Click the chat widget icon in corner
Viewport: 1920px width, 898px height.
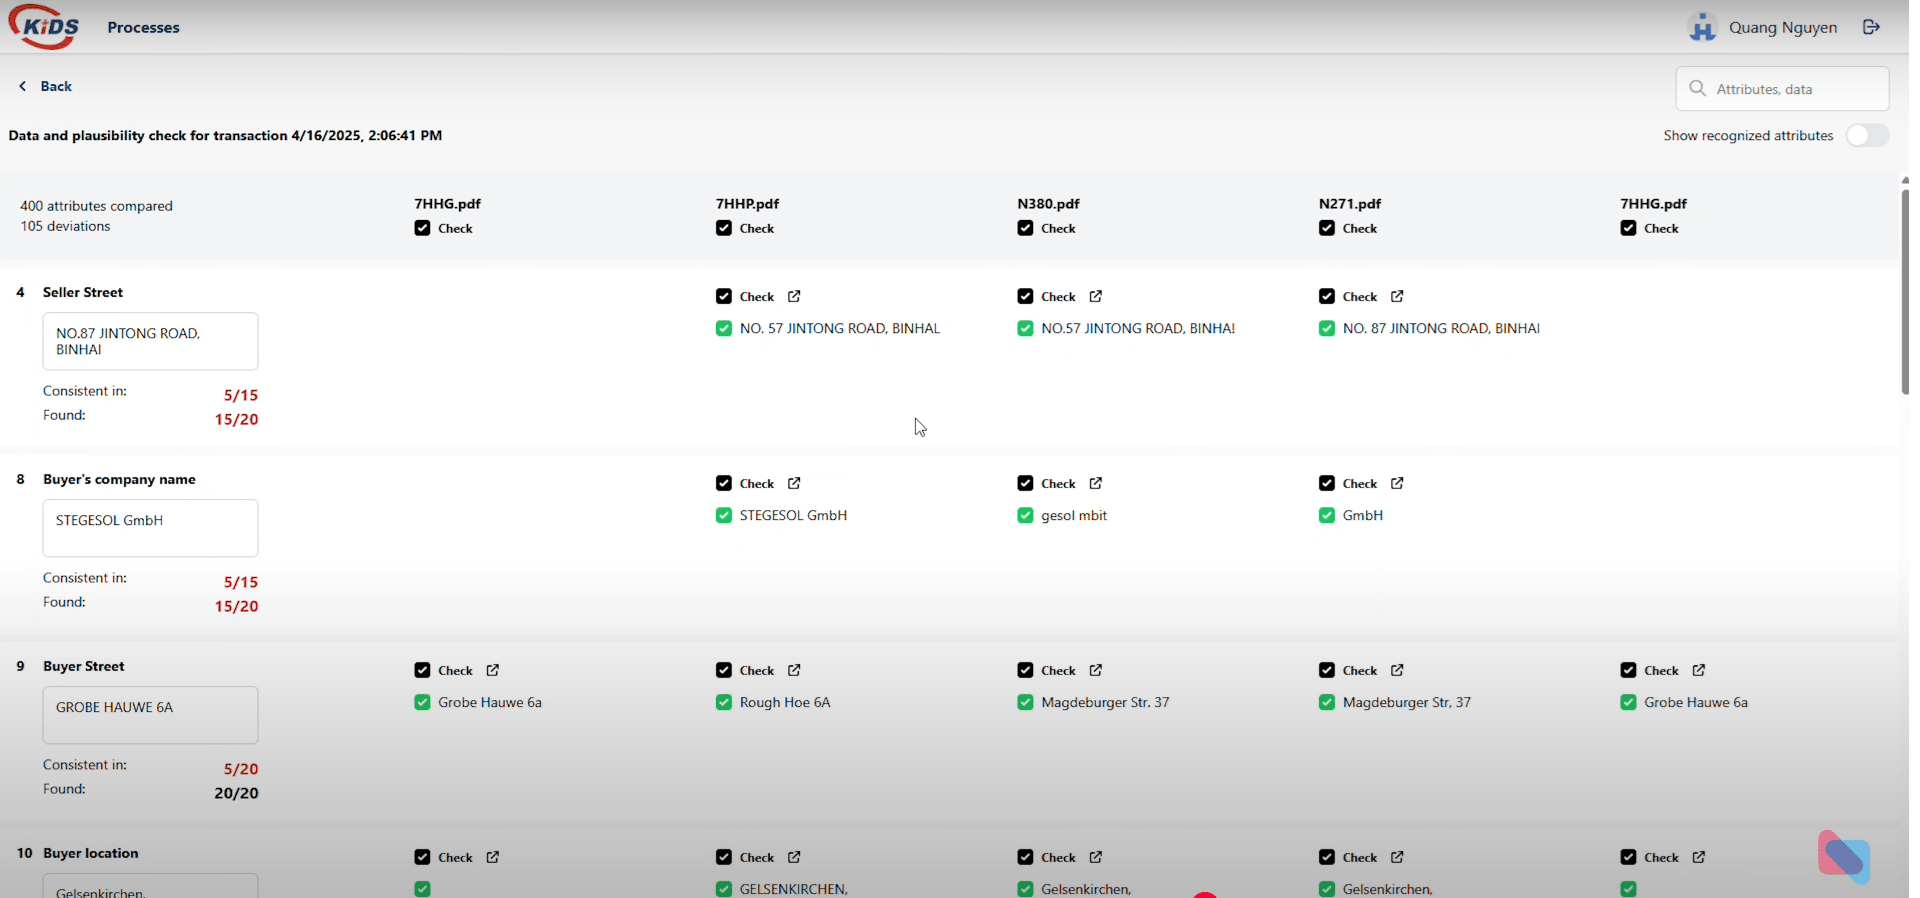(x=1843, y=857)
